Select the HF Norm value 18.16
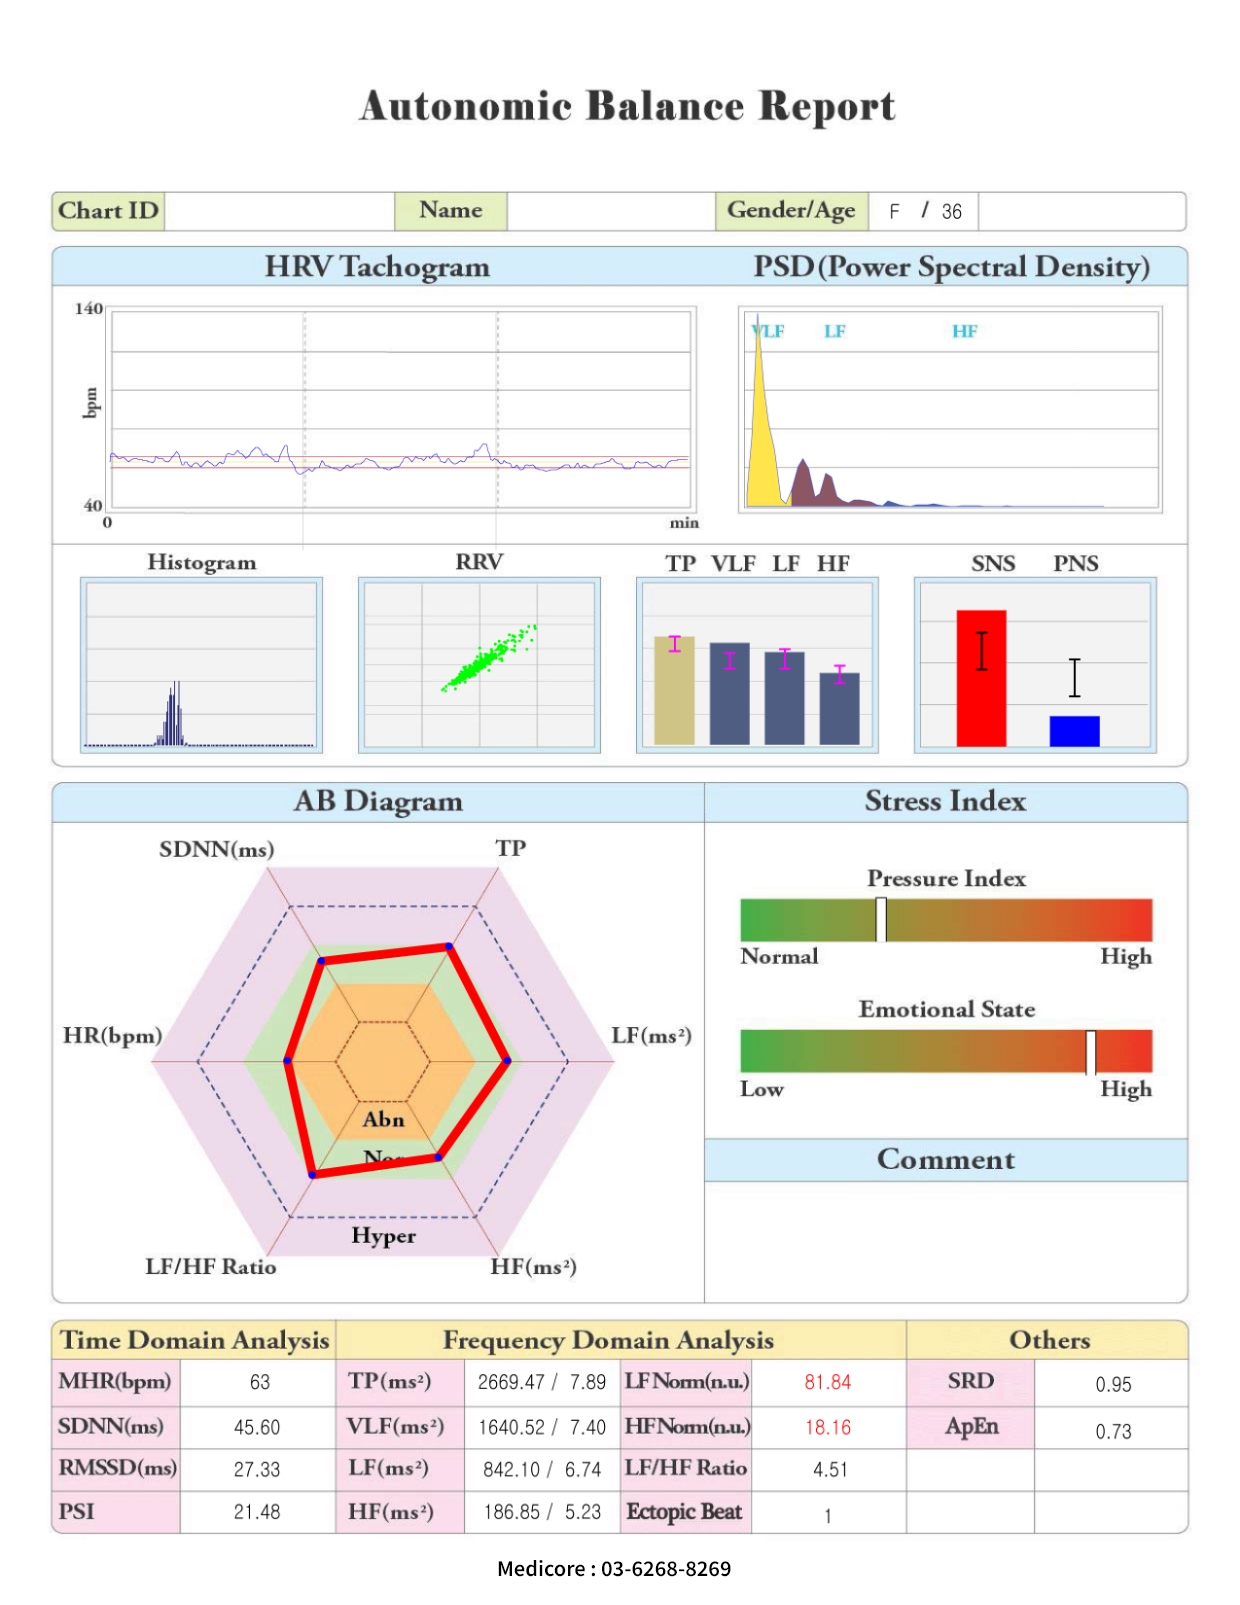This screenshot has height=1605, width=1240. coord(828,1427)
